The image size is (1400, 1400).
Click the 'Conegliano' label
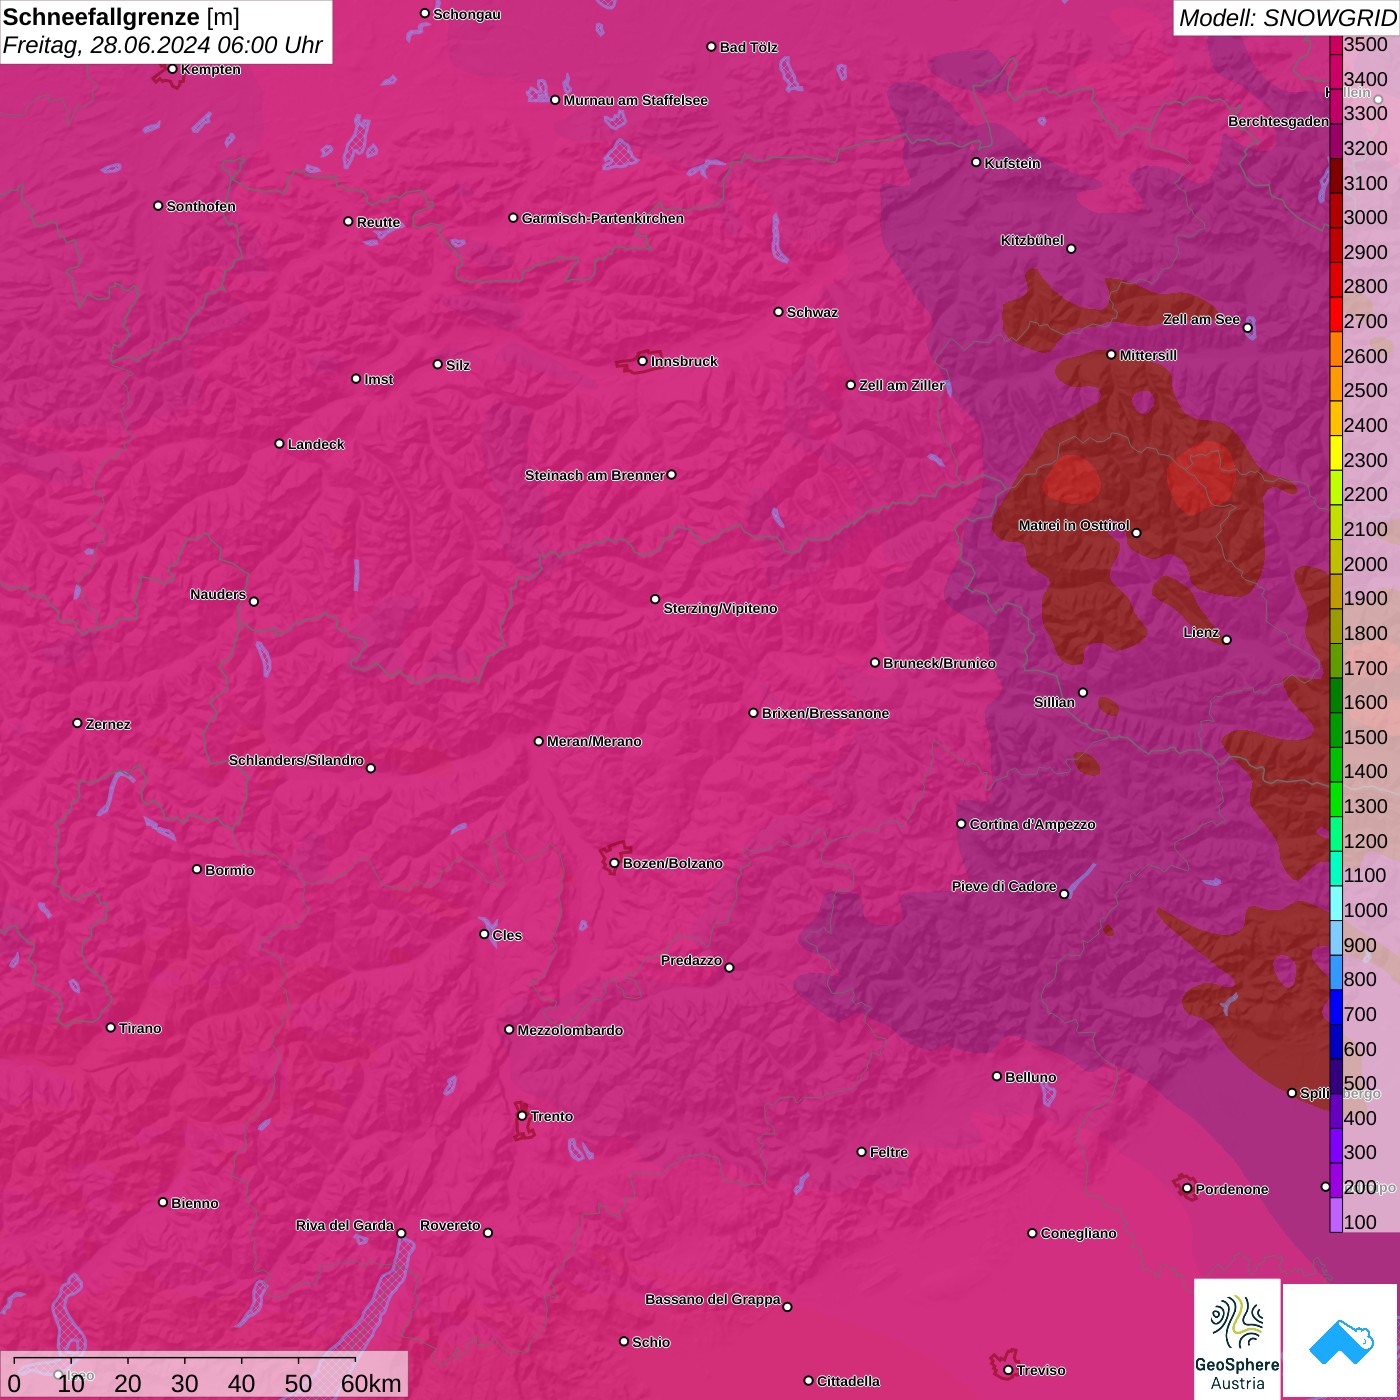[1078, 1233]
